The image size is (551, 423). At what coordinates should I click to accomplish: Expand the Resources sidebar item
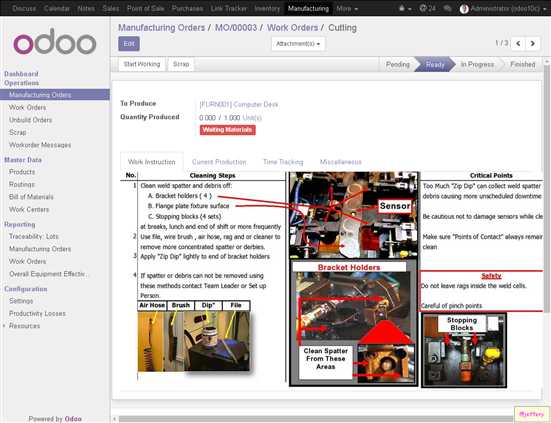[24, 326]
